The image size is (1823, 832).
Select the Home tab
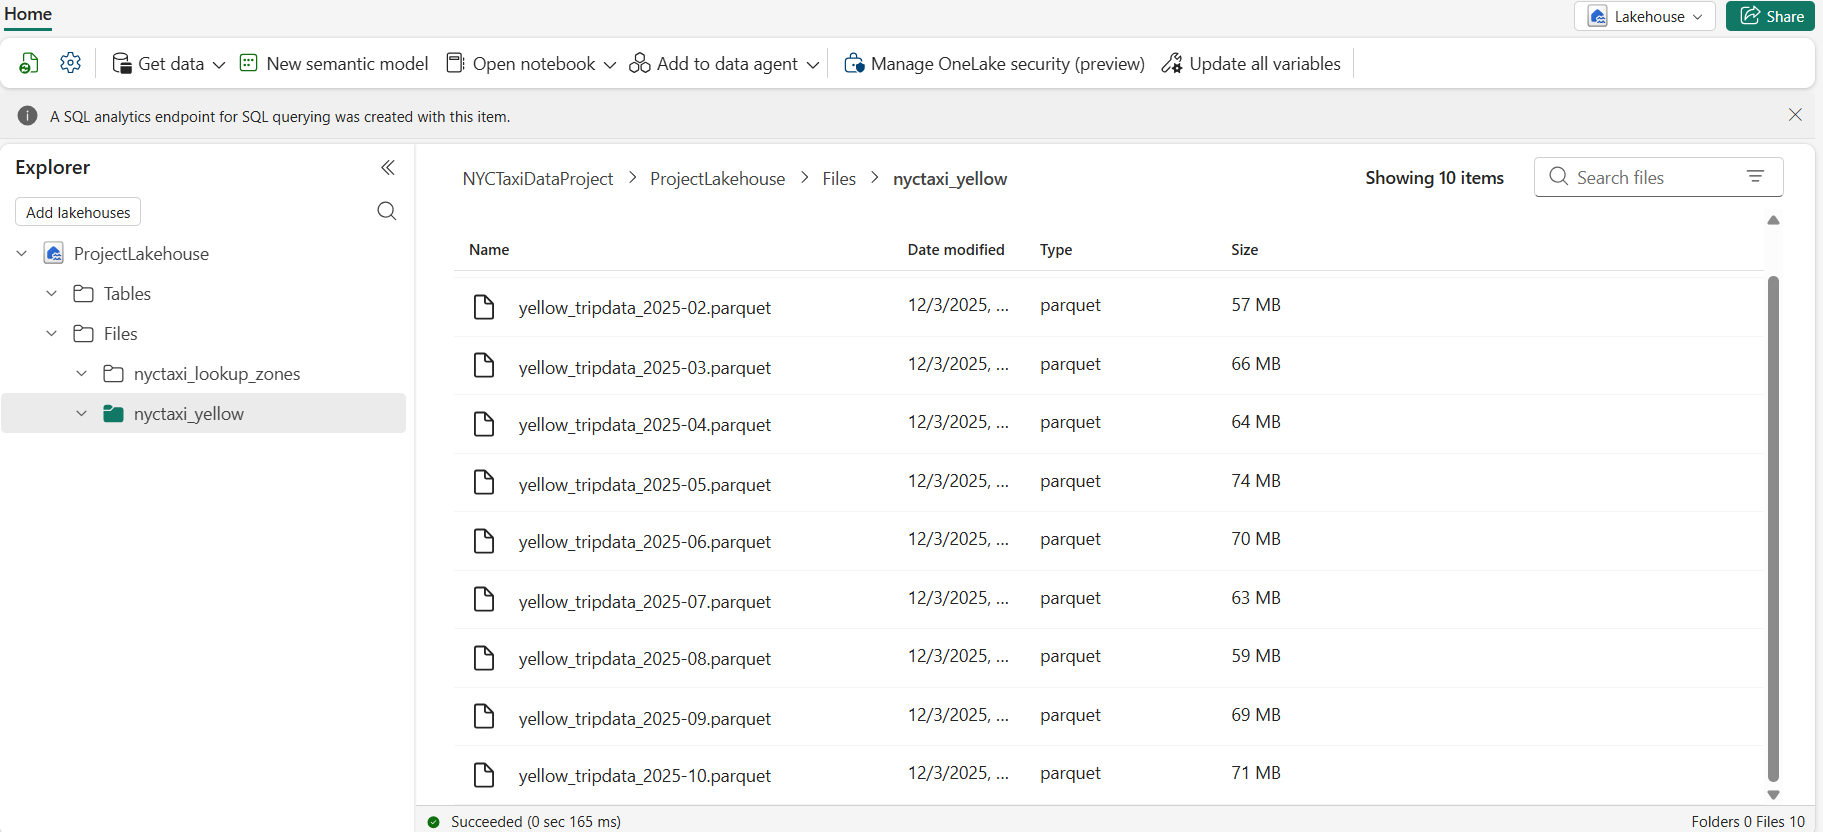(28, 14)
